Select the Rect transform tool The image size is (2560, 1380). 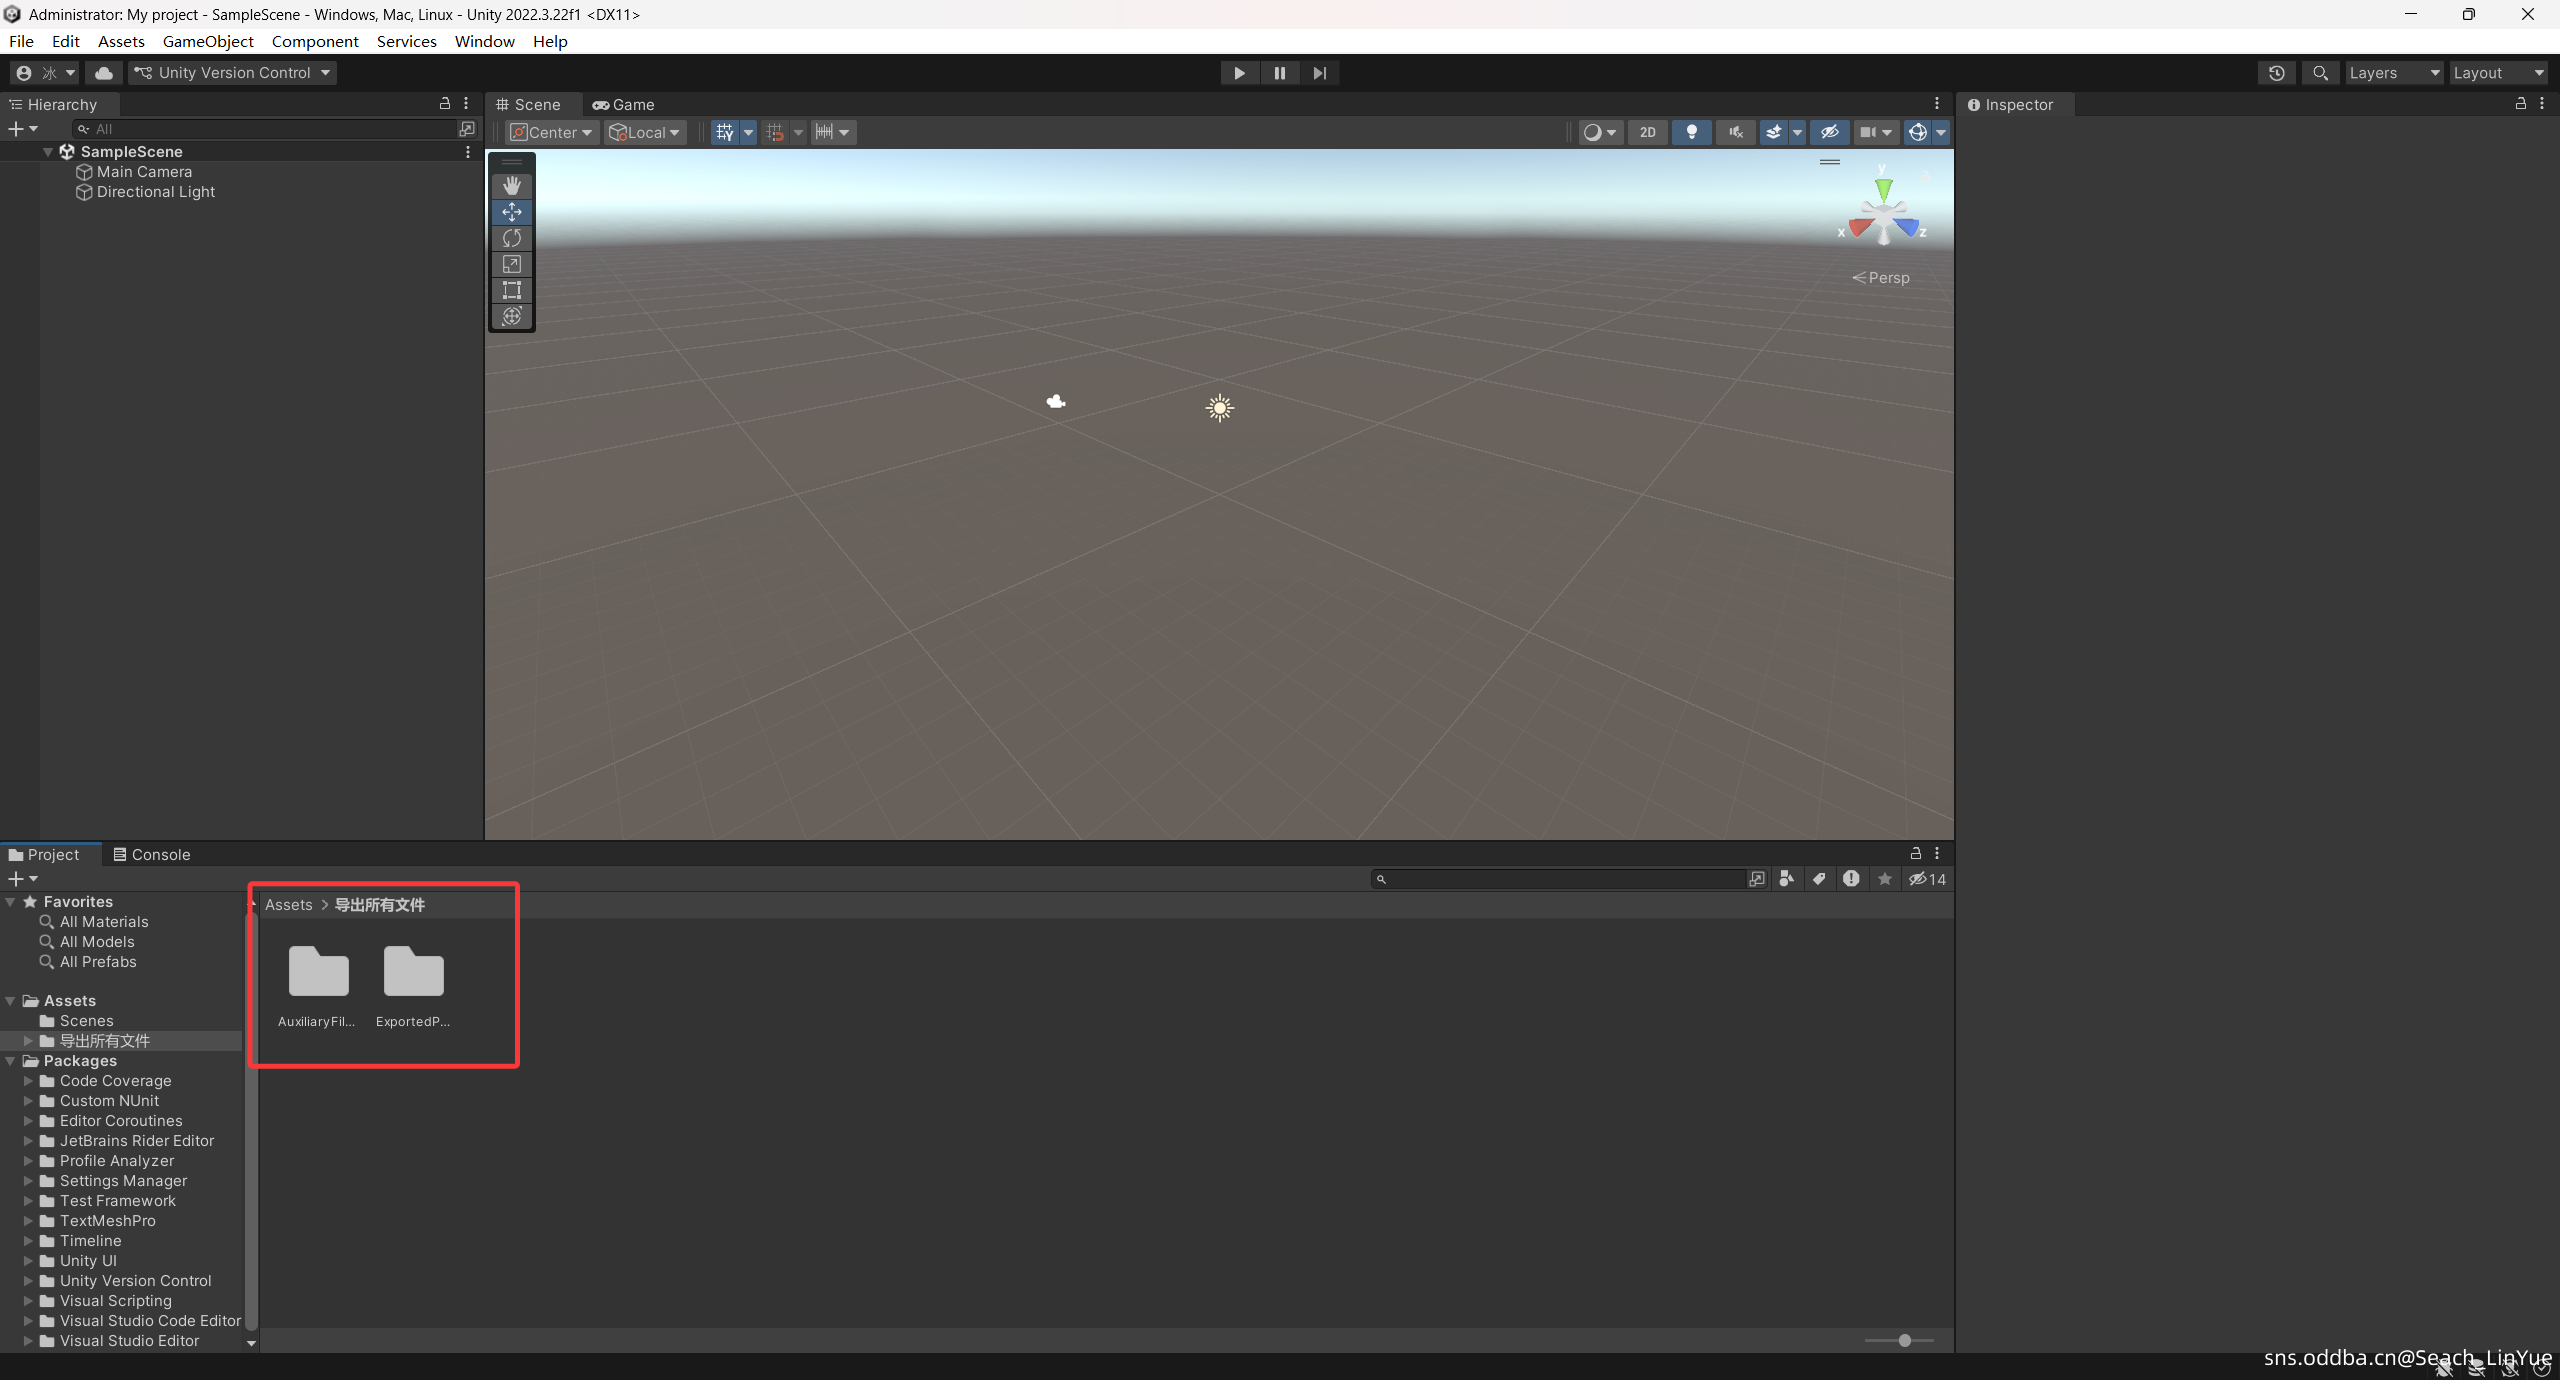[511, 290]
